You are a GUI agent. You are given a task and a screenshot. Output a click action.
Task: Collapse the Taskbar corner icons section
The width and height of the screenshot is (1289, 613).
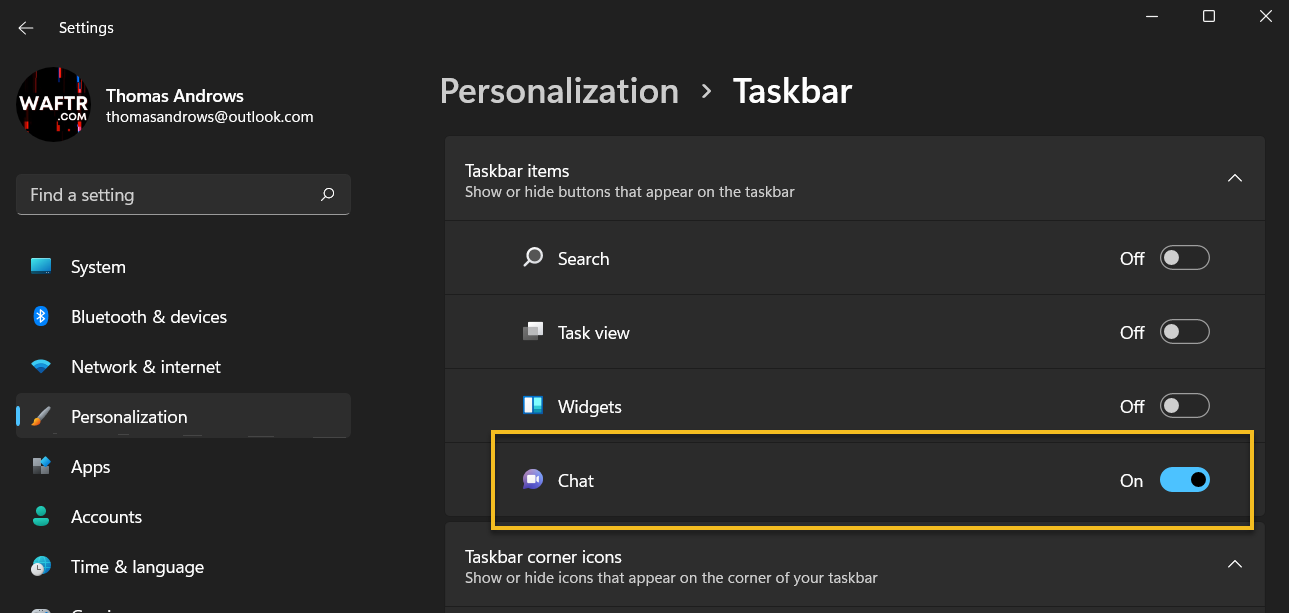1234,564
